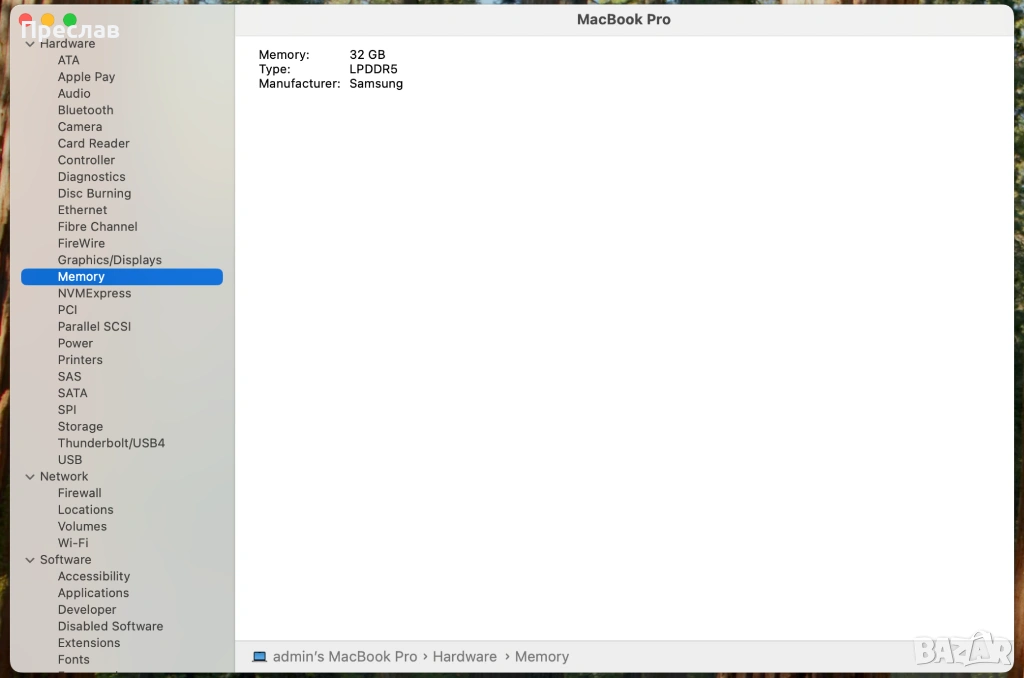This screenshot has height=678, width=1024.
Task: Click the yellow minimize window button
Action: tap(47, 20)
